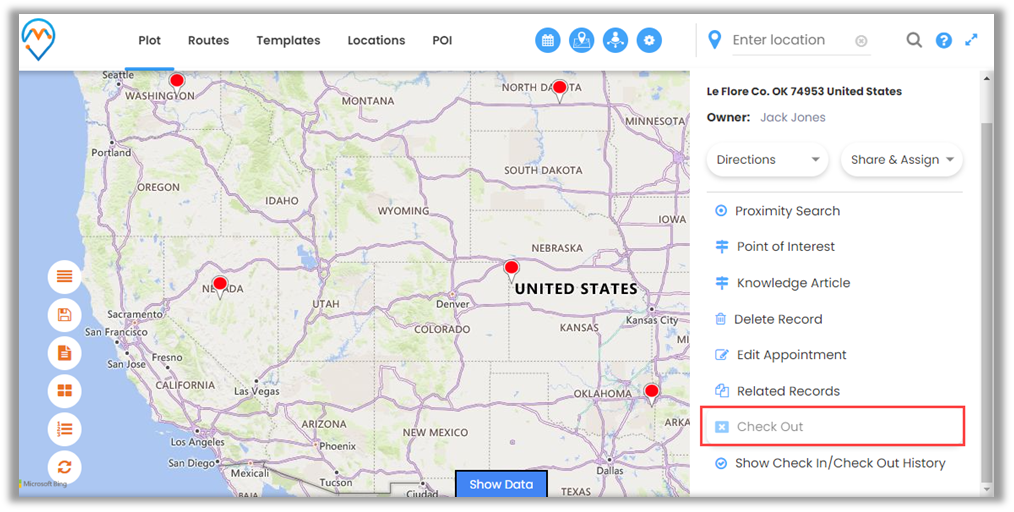Open the Share & Assign dropdown
This screenshot has height=512, width=1014.
(x=902, y=160)
